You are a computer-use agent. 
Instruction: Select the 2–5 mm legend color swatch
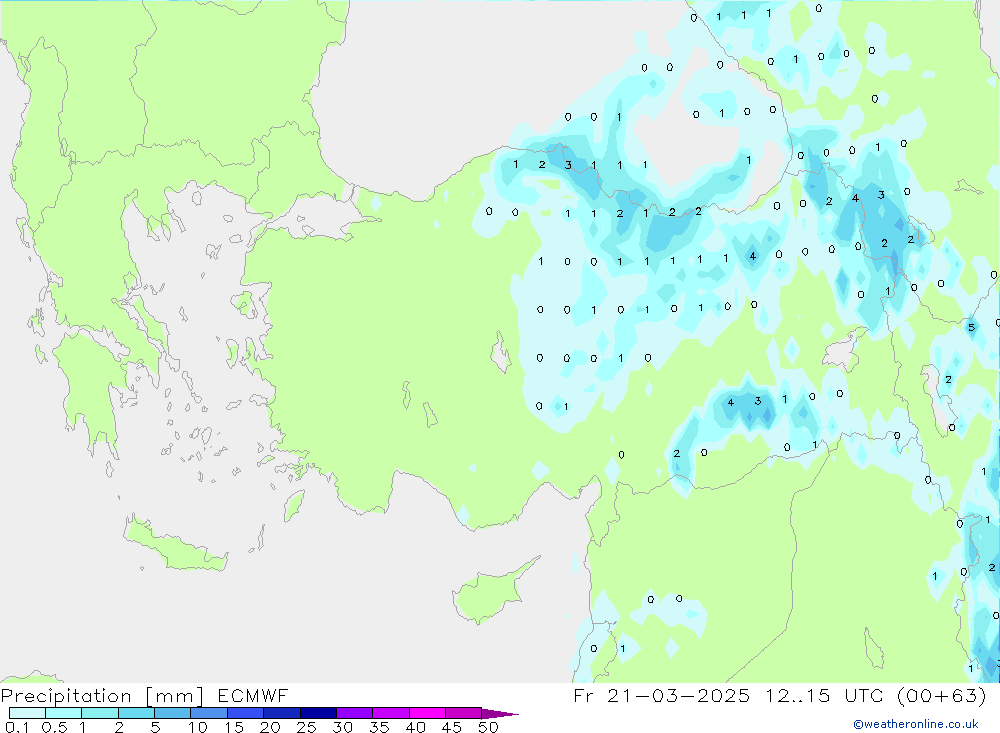(136, 713)
